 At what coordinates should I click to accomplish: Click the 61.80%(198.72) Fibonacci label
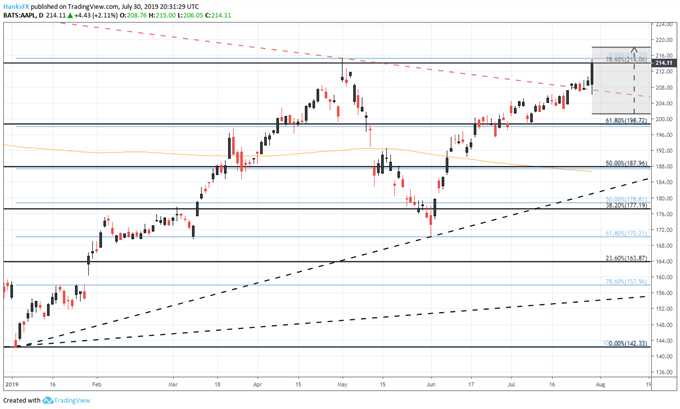tap(626, 121)
